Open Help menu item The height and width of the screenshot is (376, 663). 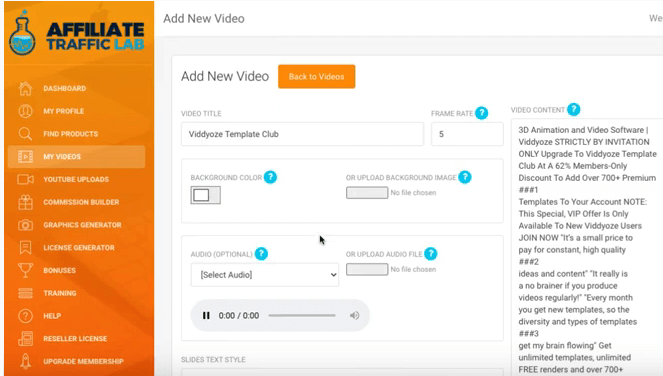point(52,316)
